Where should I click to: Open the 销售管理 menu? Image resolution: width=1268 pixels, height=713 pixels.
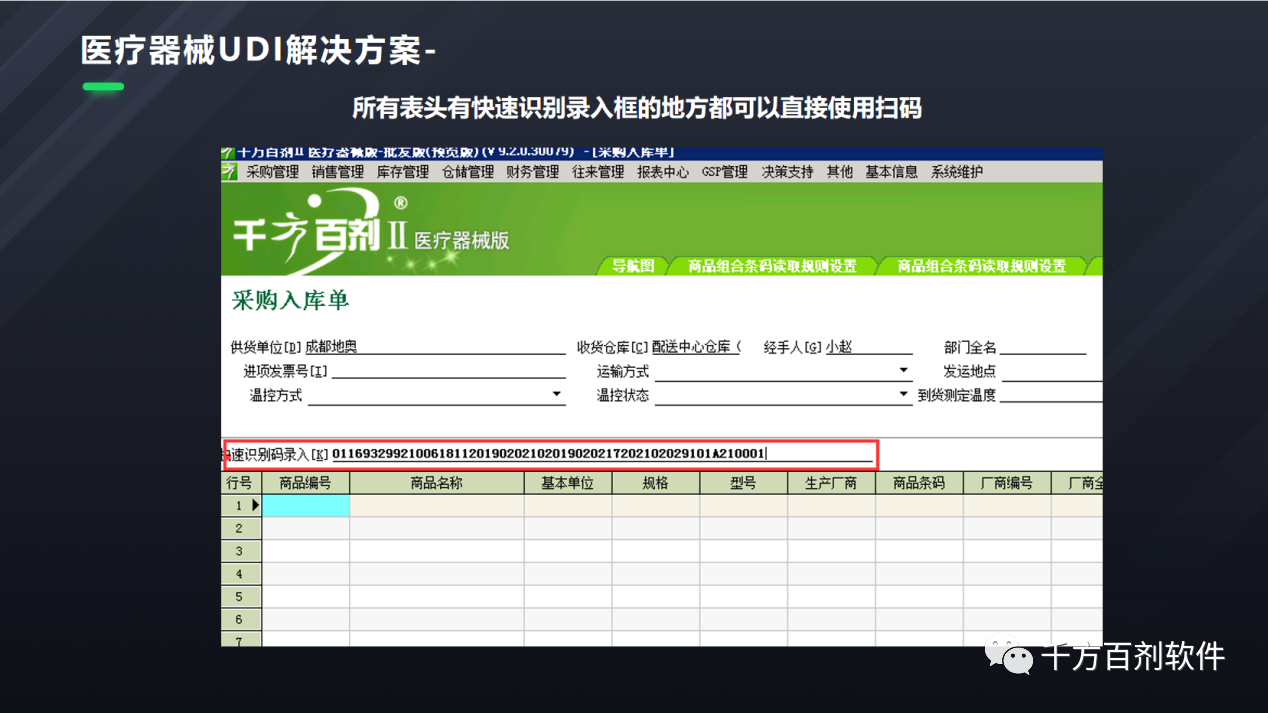coord(337,172)
